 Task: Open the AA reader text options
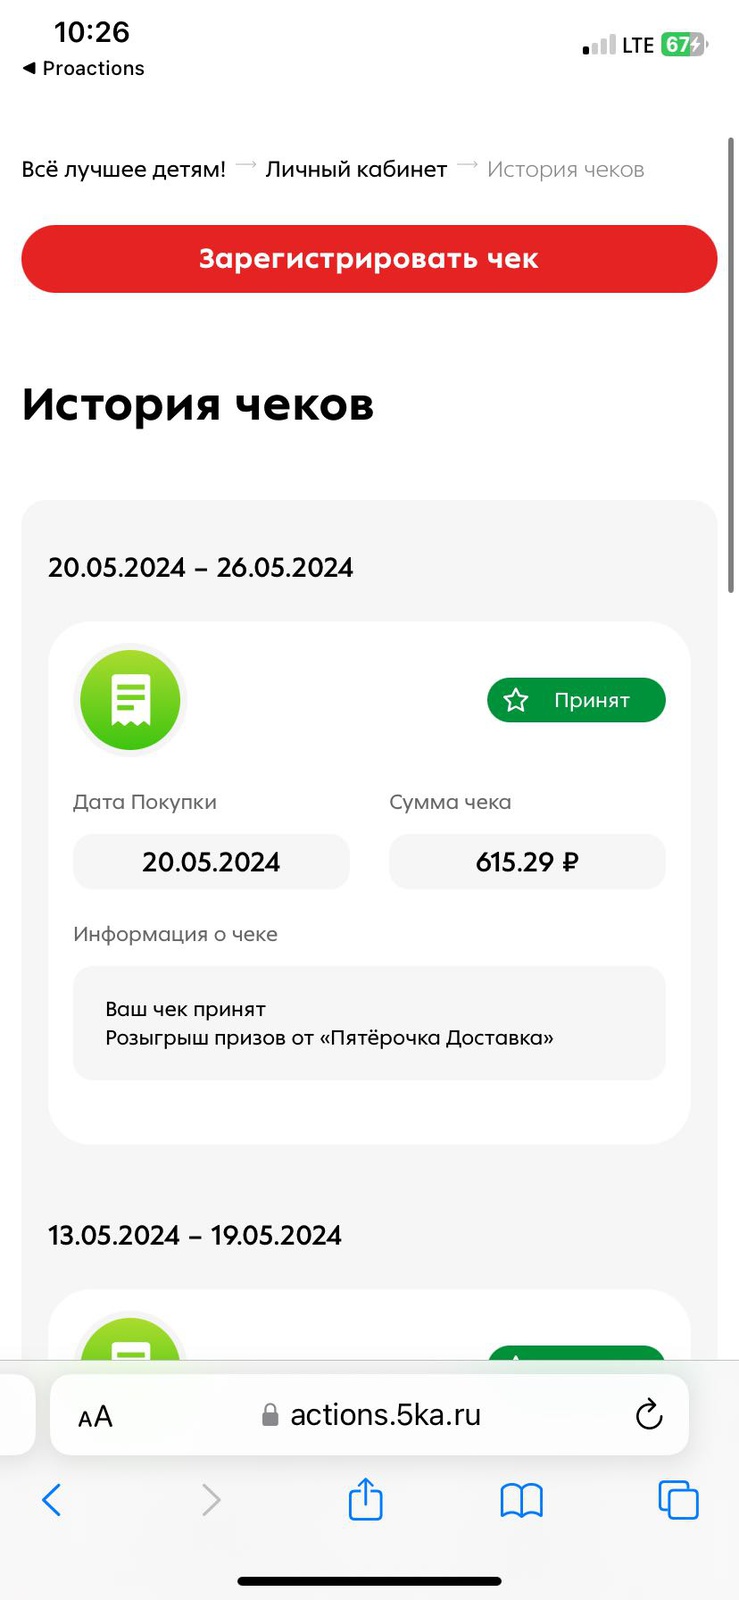[95, 1416]
